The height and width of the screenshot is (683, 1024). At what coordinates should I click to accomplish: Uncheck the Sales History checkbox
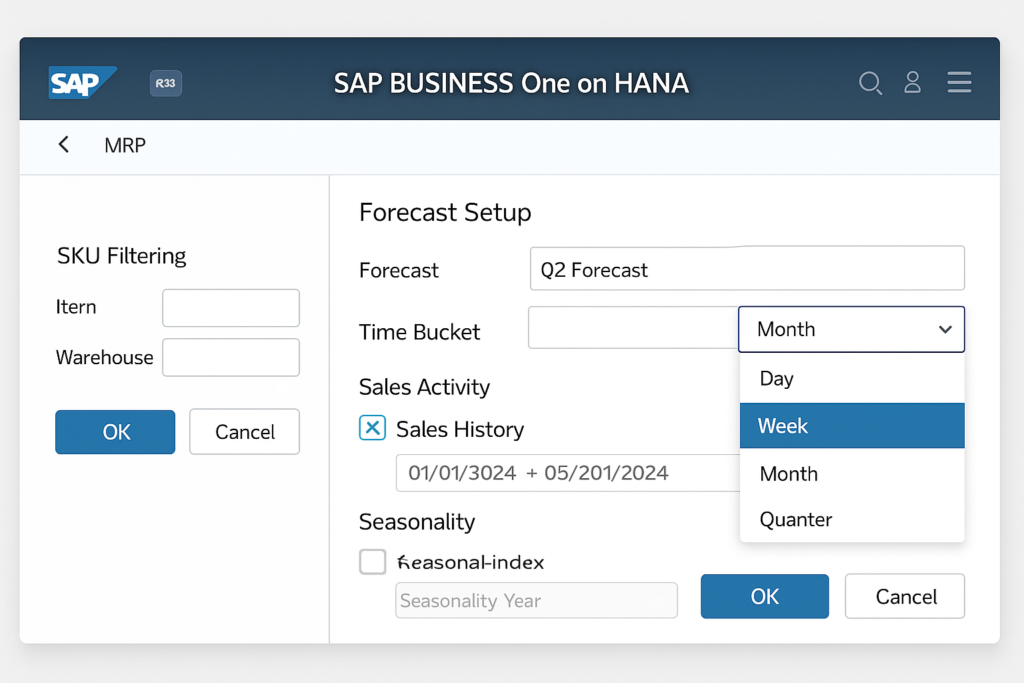pos(372,429)
